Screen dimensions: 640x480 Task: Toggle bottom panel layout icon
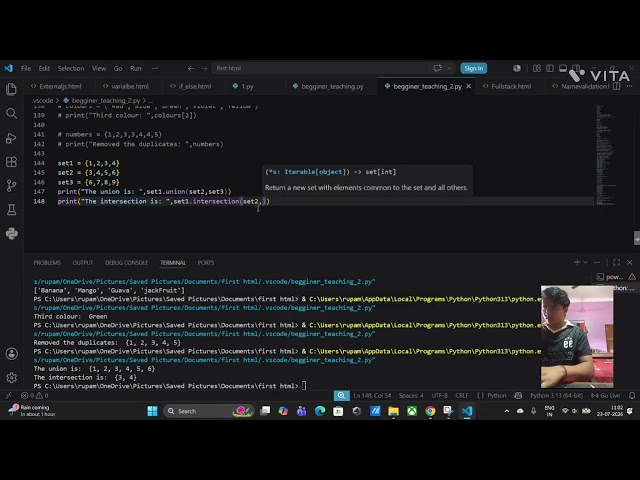563,68
